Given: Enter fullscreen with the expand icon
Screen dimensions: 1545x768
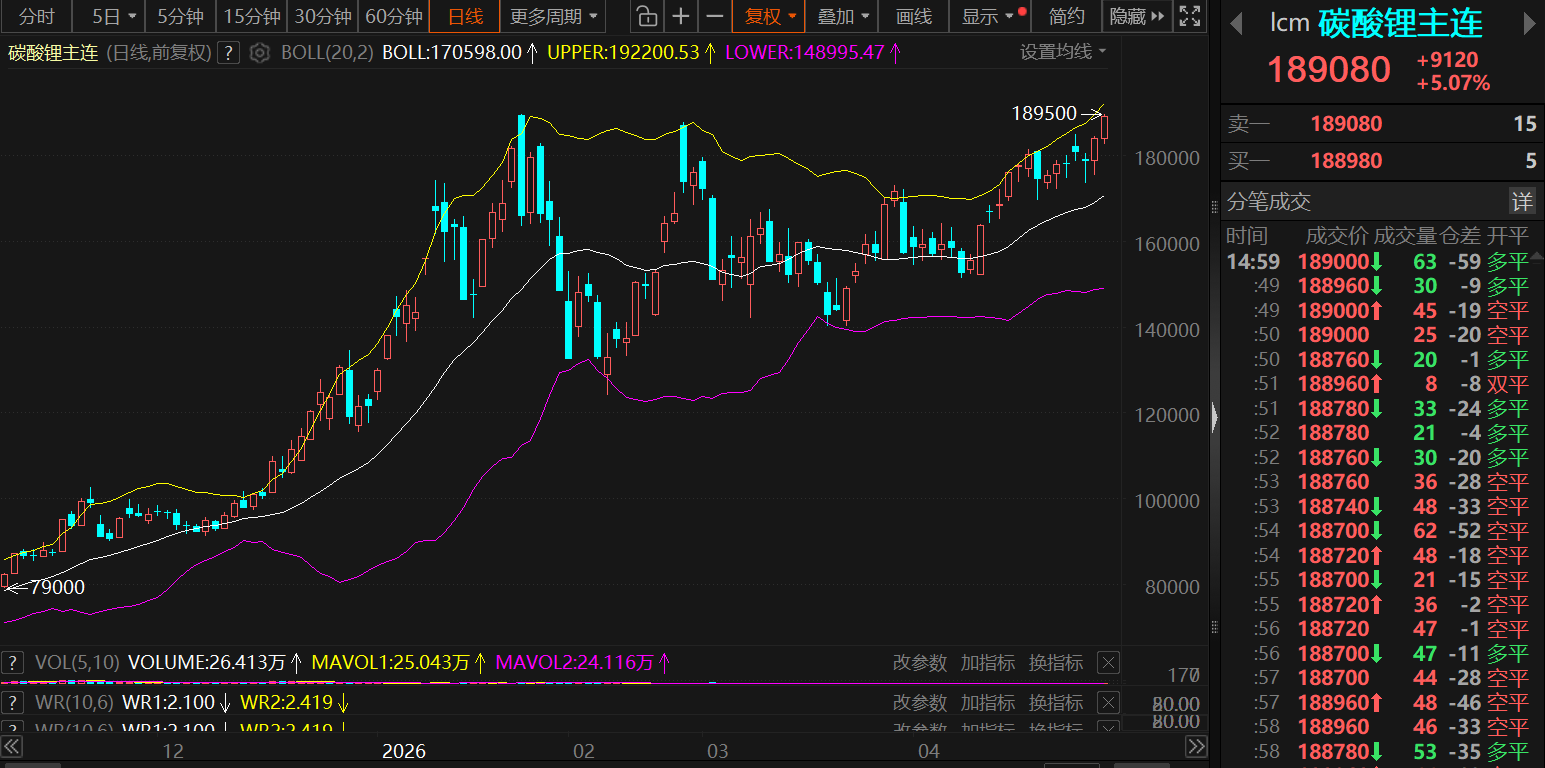Looking at the screenshot, I should pos(1189,16).
